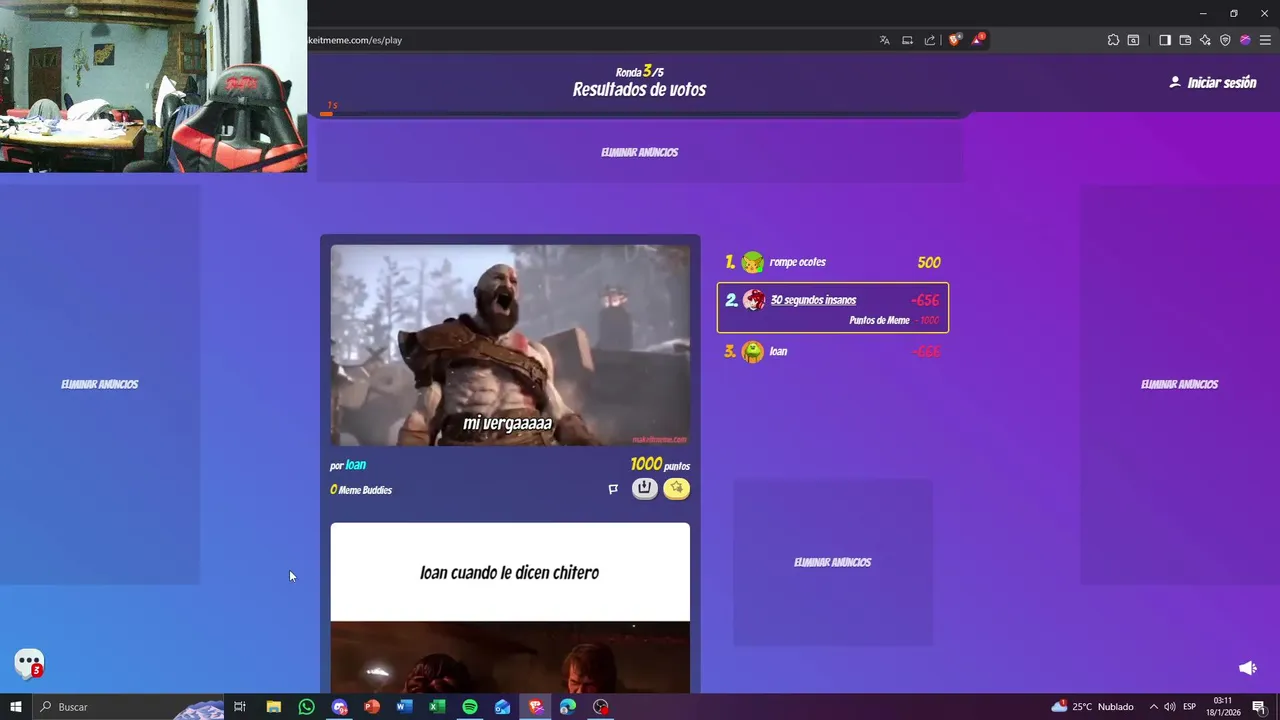Screen dimensions: 1280x720
Task: Expand the system tray hidden icons chevron
Action: (x=1153, y=707)
